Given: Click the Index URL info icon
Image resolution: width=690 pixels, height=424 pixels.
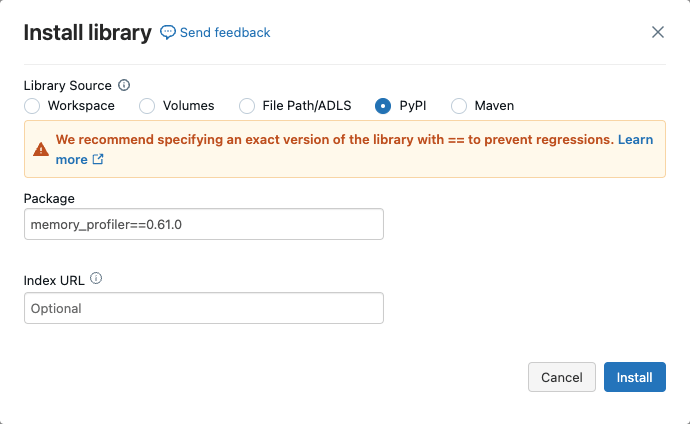Looking at the screenshot, I should (x=97, y=280).
